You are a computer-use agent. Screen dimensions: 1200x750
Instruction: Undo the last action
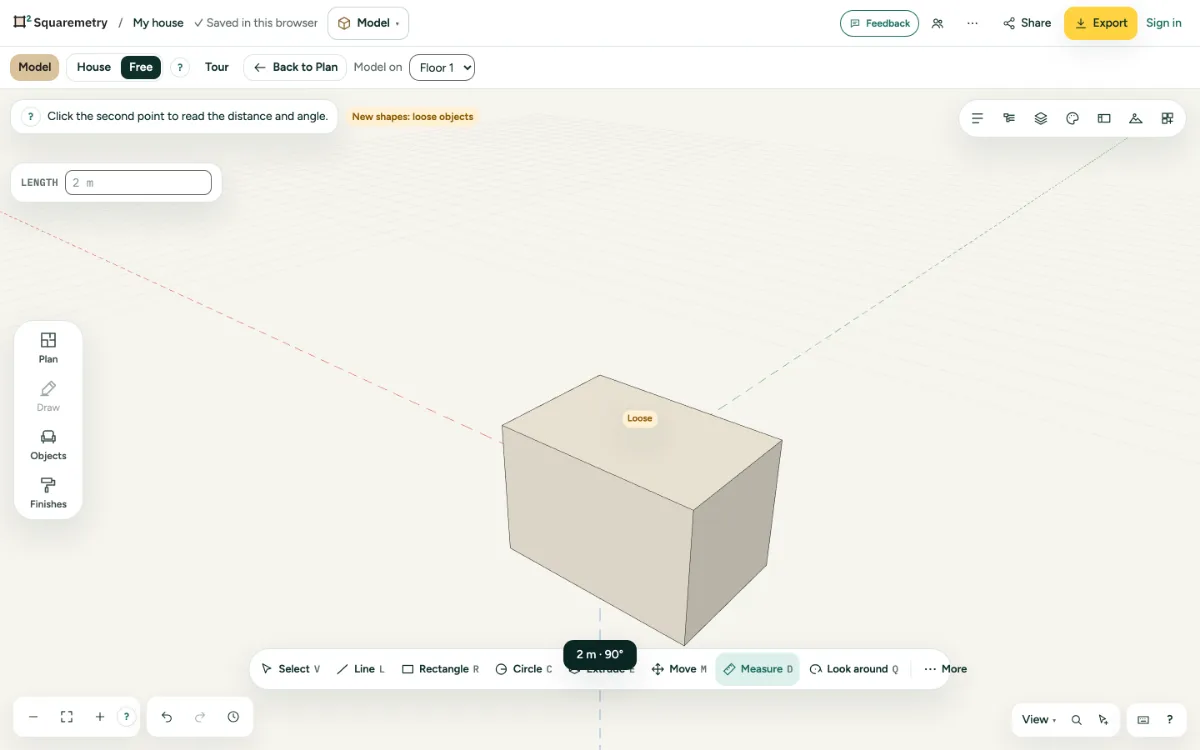167,717
